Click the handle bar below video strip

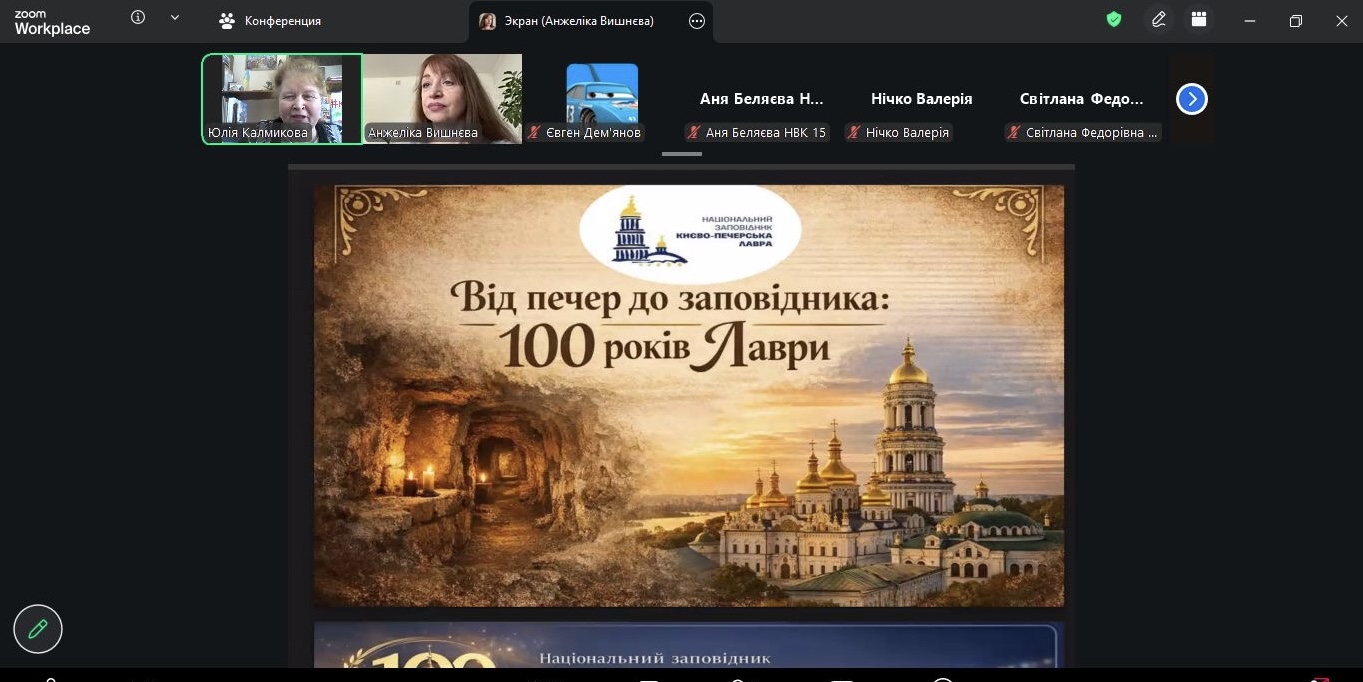[x=682, y=154]
